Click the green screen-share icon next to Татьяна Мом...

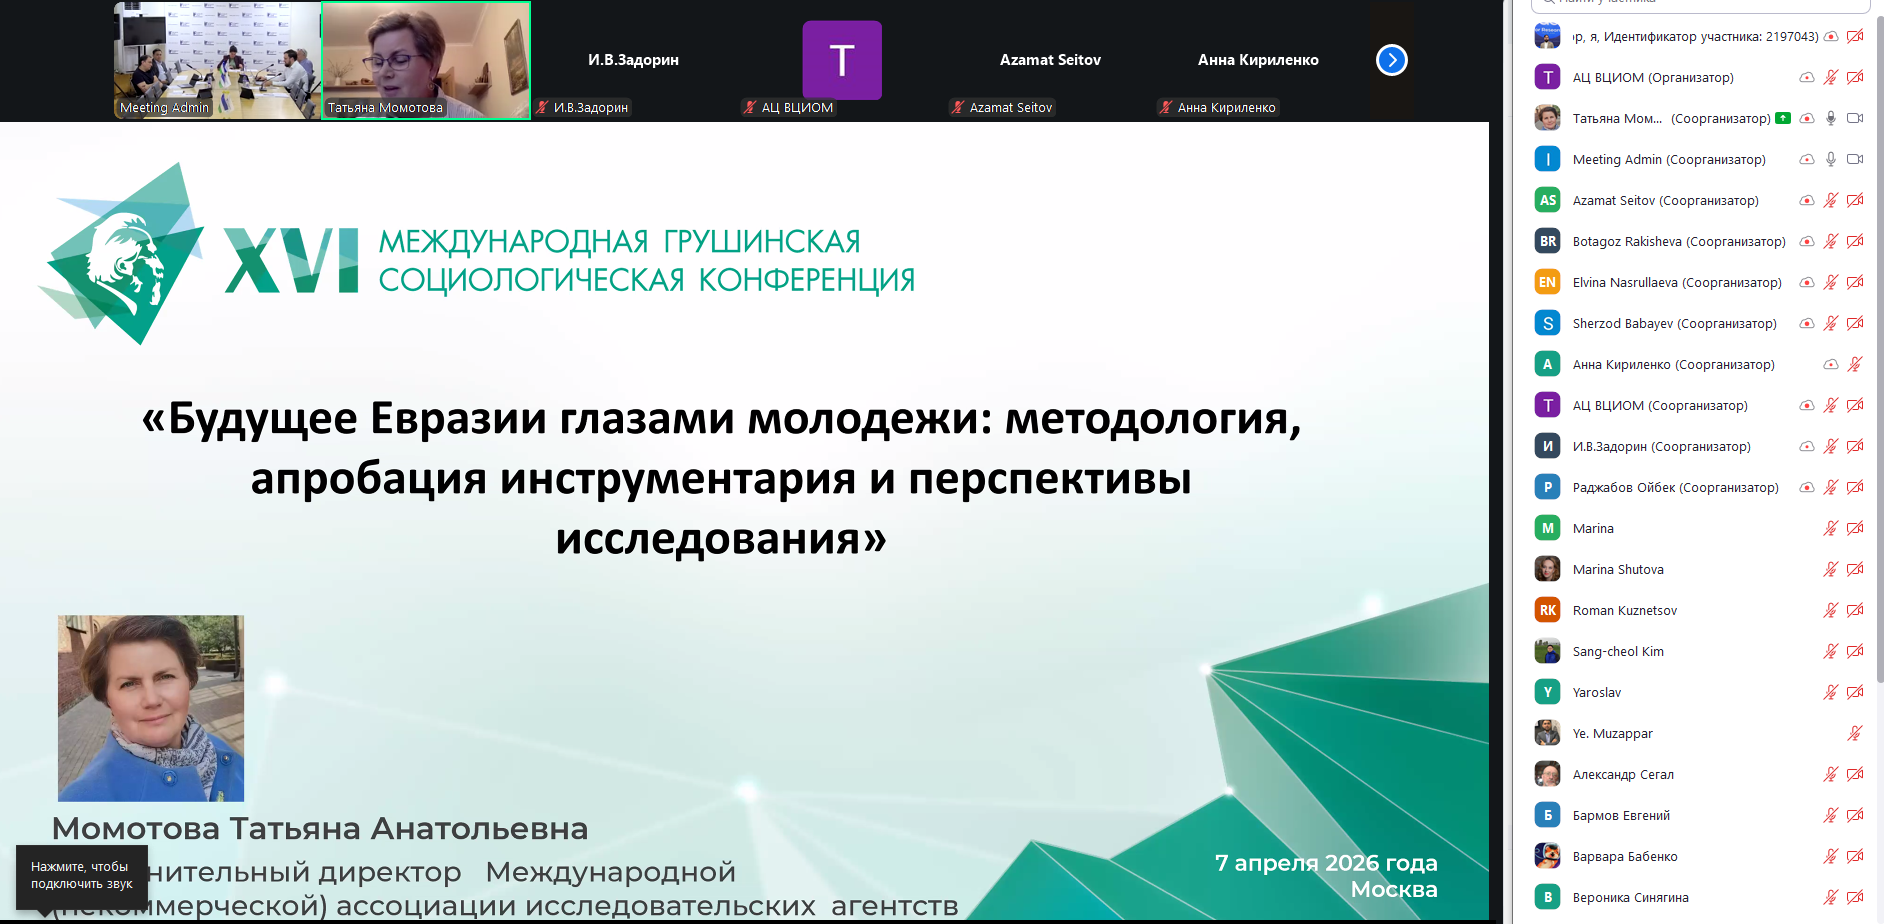[1783, 118]
